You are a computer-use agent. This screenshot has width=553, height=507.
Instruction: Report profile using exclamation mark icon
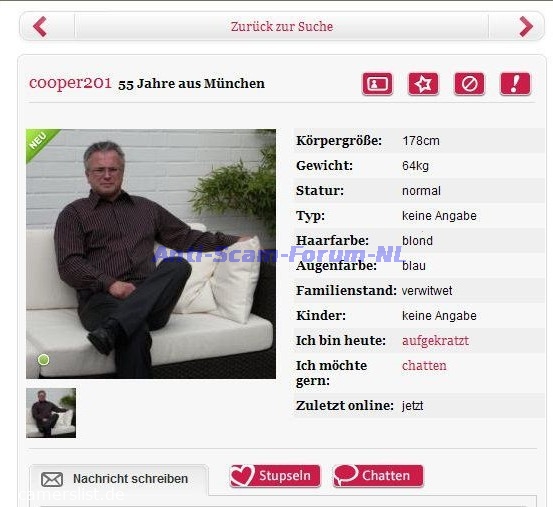[515, 84]
